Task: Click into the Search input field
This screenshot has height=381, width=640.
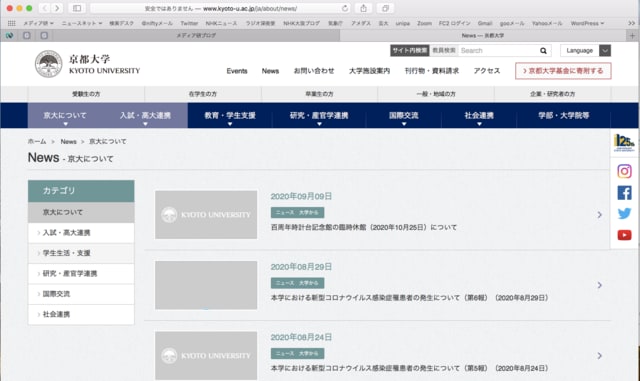Action: pos(498,51)
